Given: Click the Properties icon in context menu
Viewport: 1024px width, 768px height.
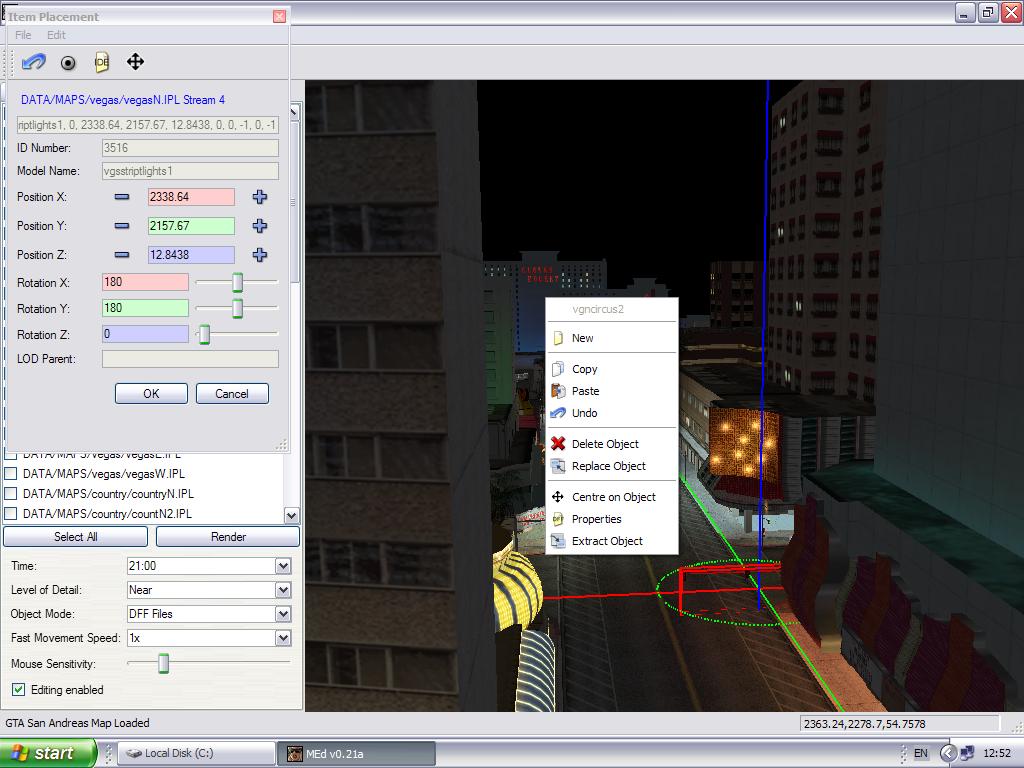Looking at the screenshot, I should tap(558, 519).
